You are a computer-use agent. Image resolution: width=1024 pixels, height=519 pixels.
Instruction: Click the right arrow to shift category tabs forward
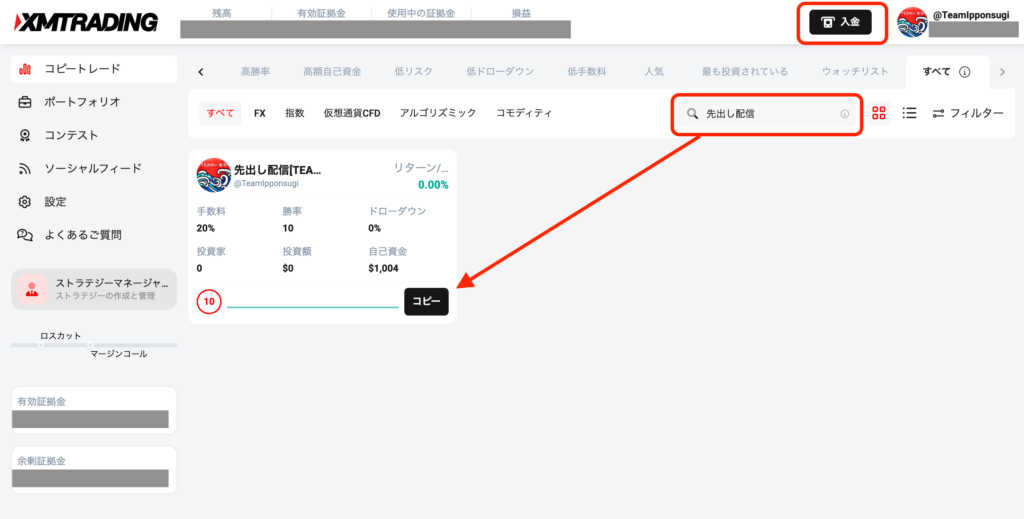1002,72
